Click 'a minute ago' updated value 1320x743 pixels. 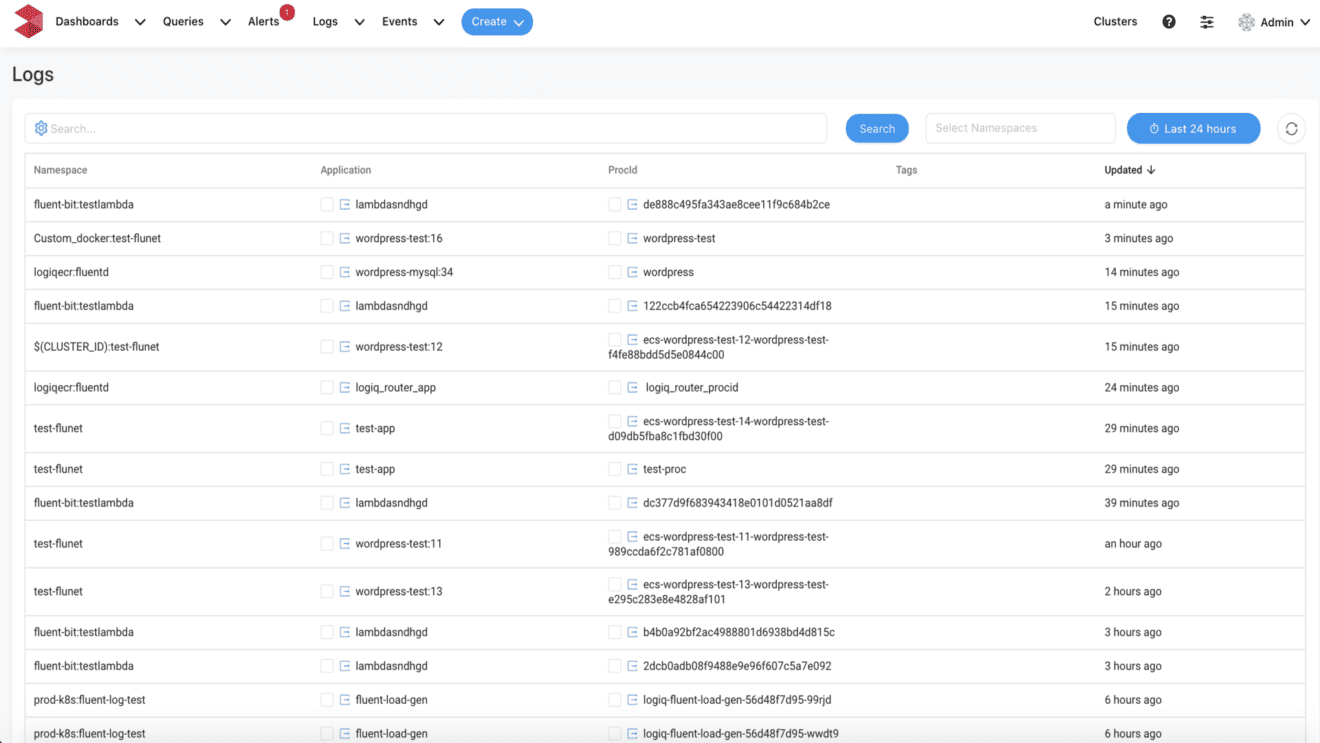click(x=1136, y=204)
